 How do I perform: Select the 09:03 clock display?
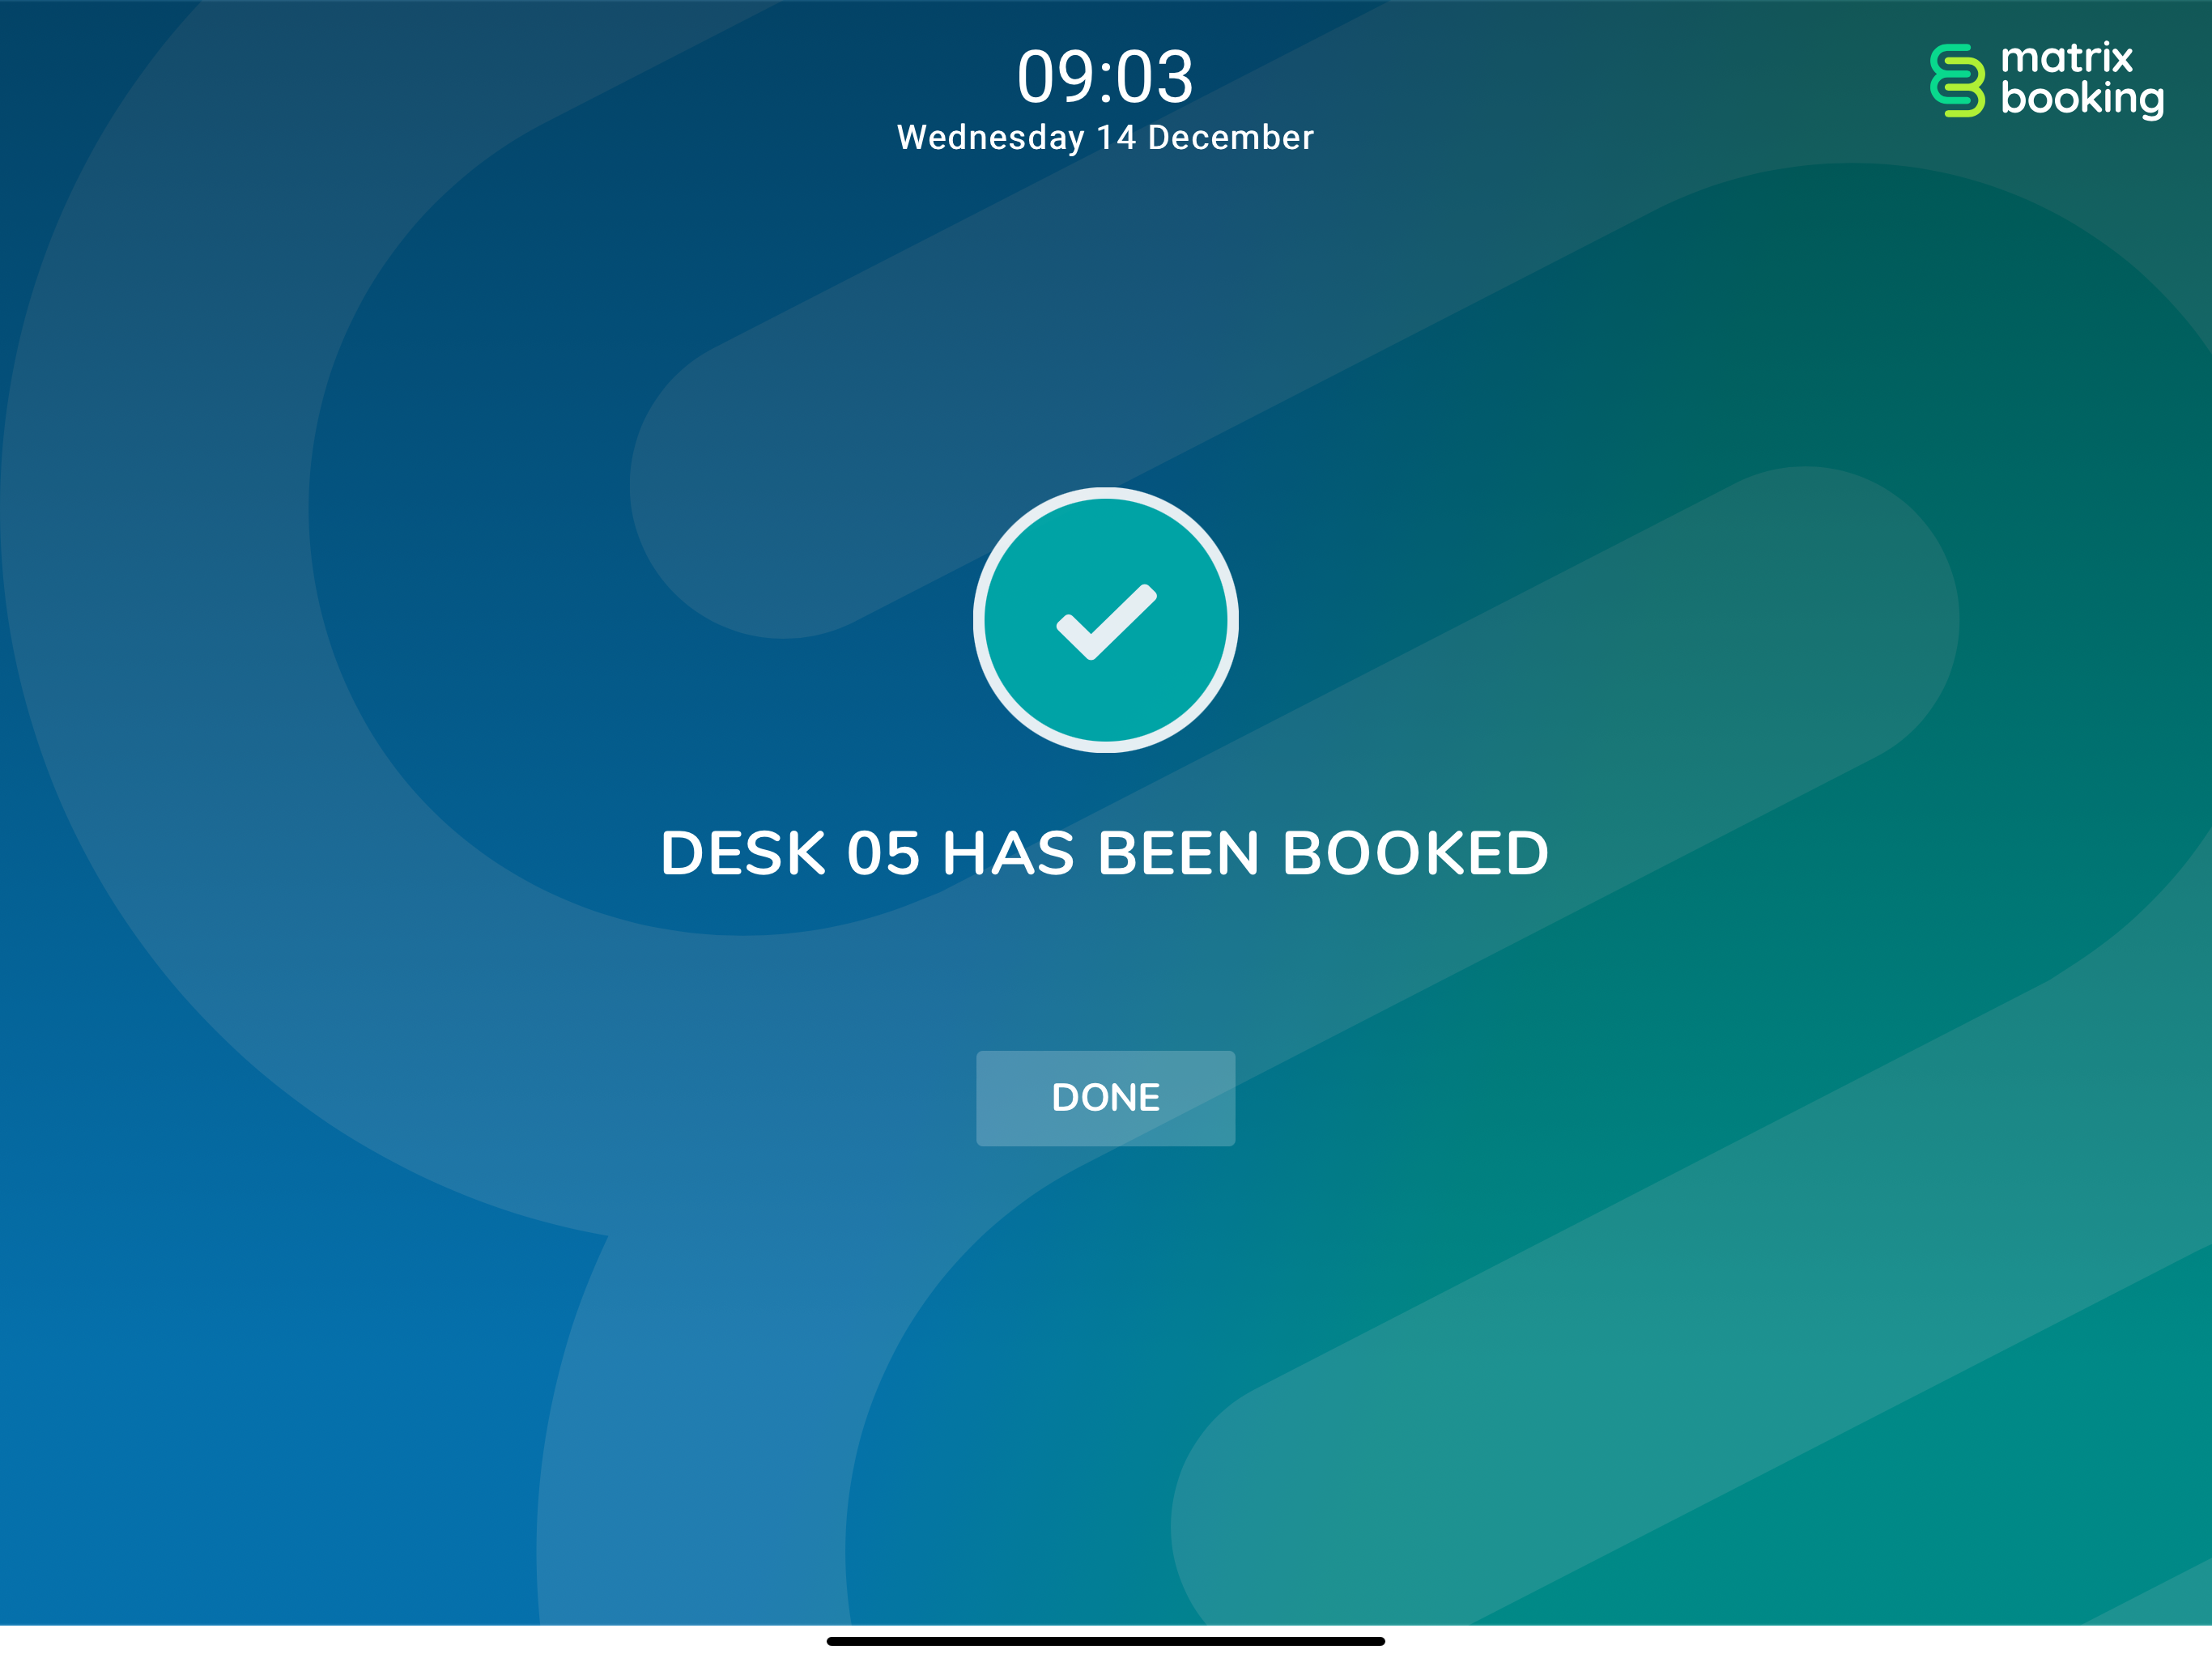[x=1105, y=77]
